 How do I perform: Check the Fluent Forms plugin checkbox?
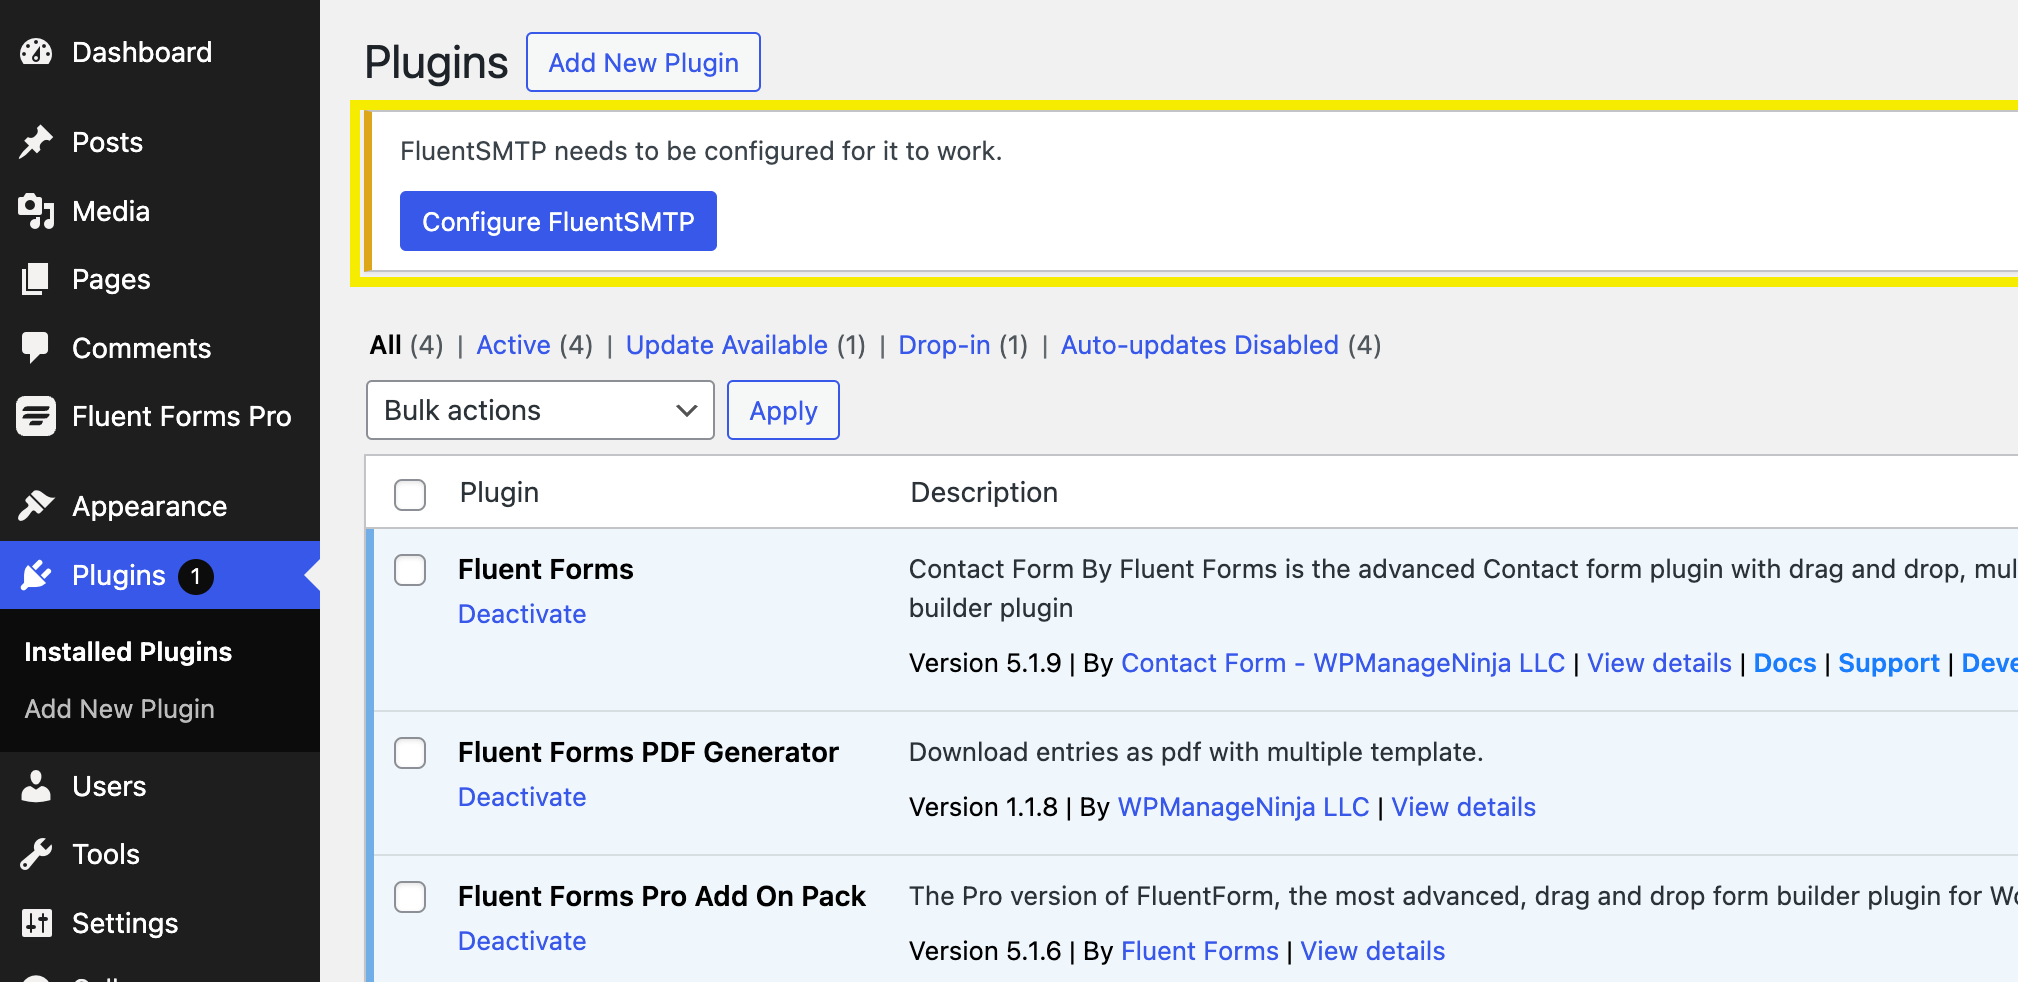[x=409, y=570]
